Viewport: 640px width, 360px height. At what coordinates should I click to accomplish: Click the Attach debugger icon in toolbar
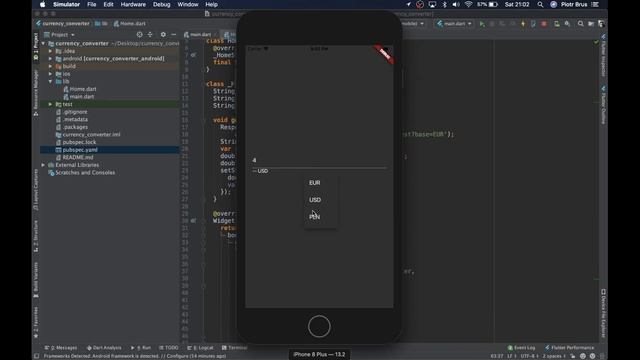coord(533,24)
